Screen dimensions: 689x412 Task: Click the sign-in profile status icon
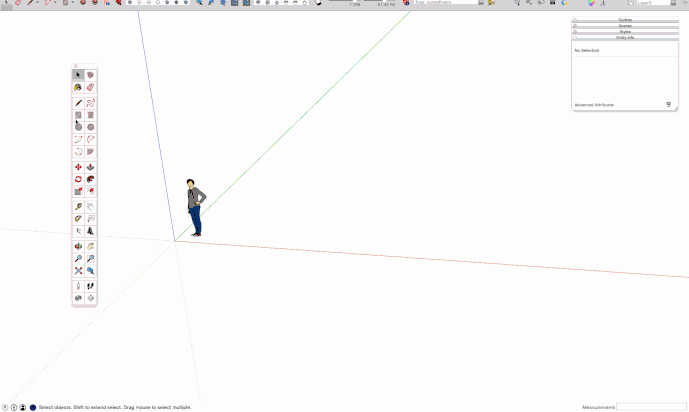click(x=23, y=408)
